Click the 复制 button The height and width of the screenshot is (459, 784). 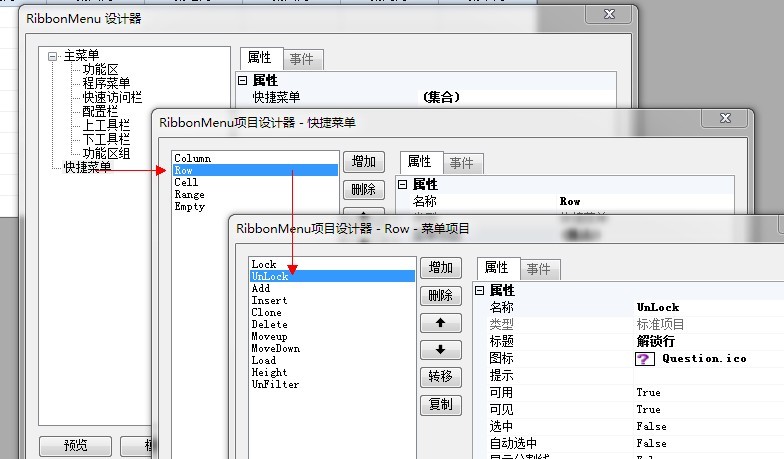[440, 404]
